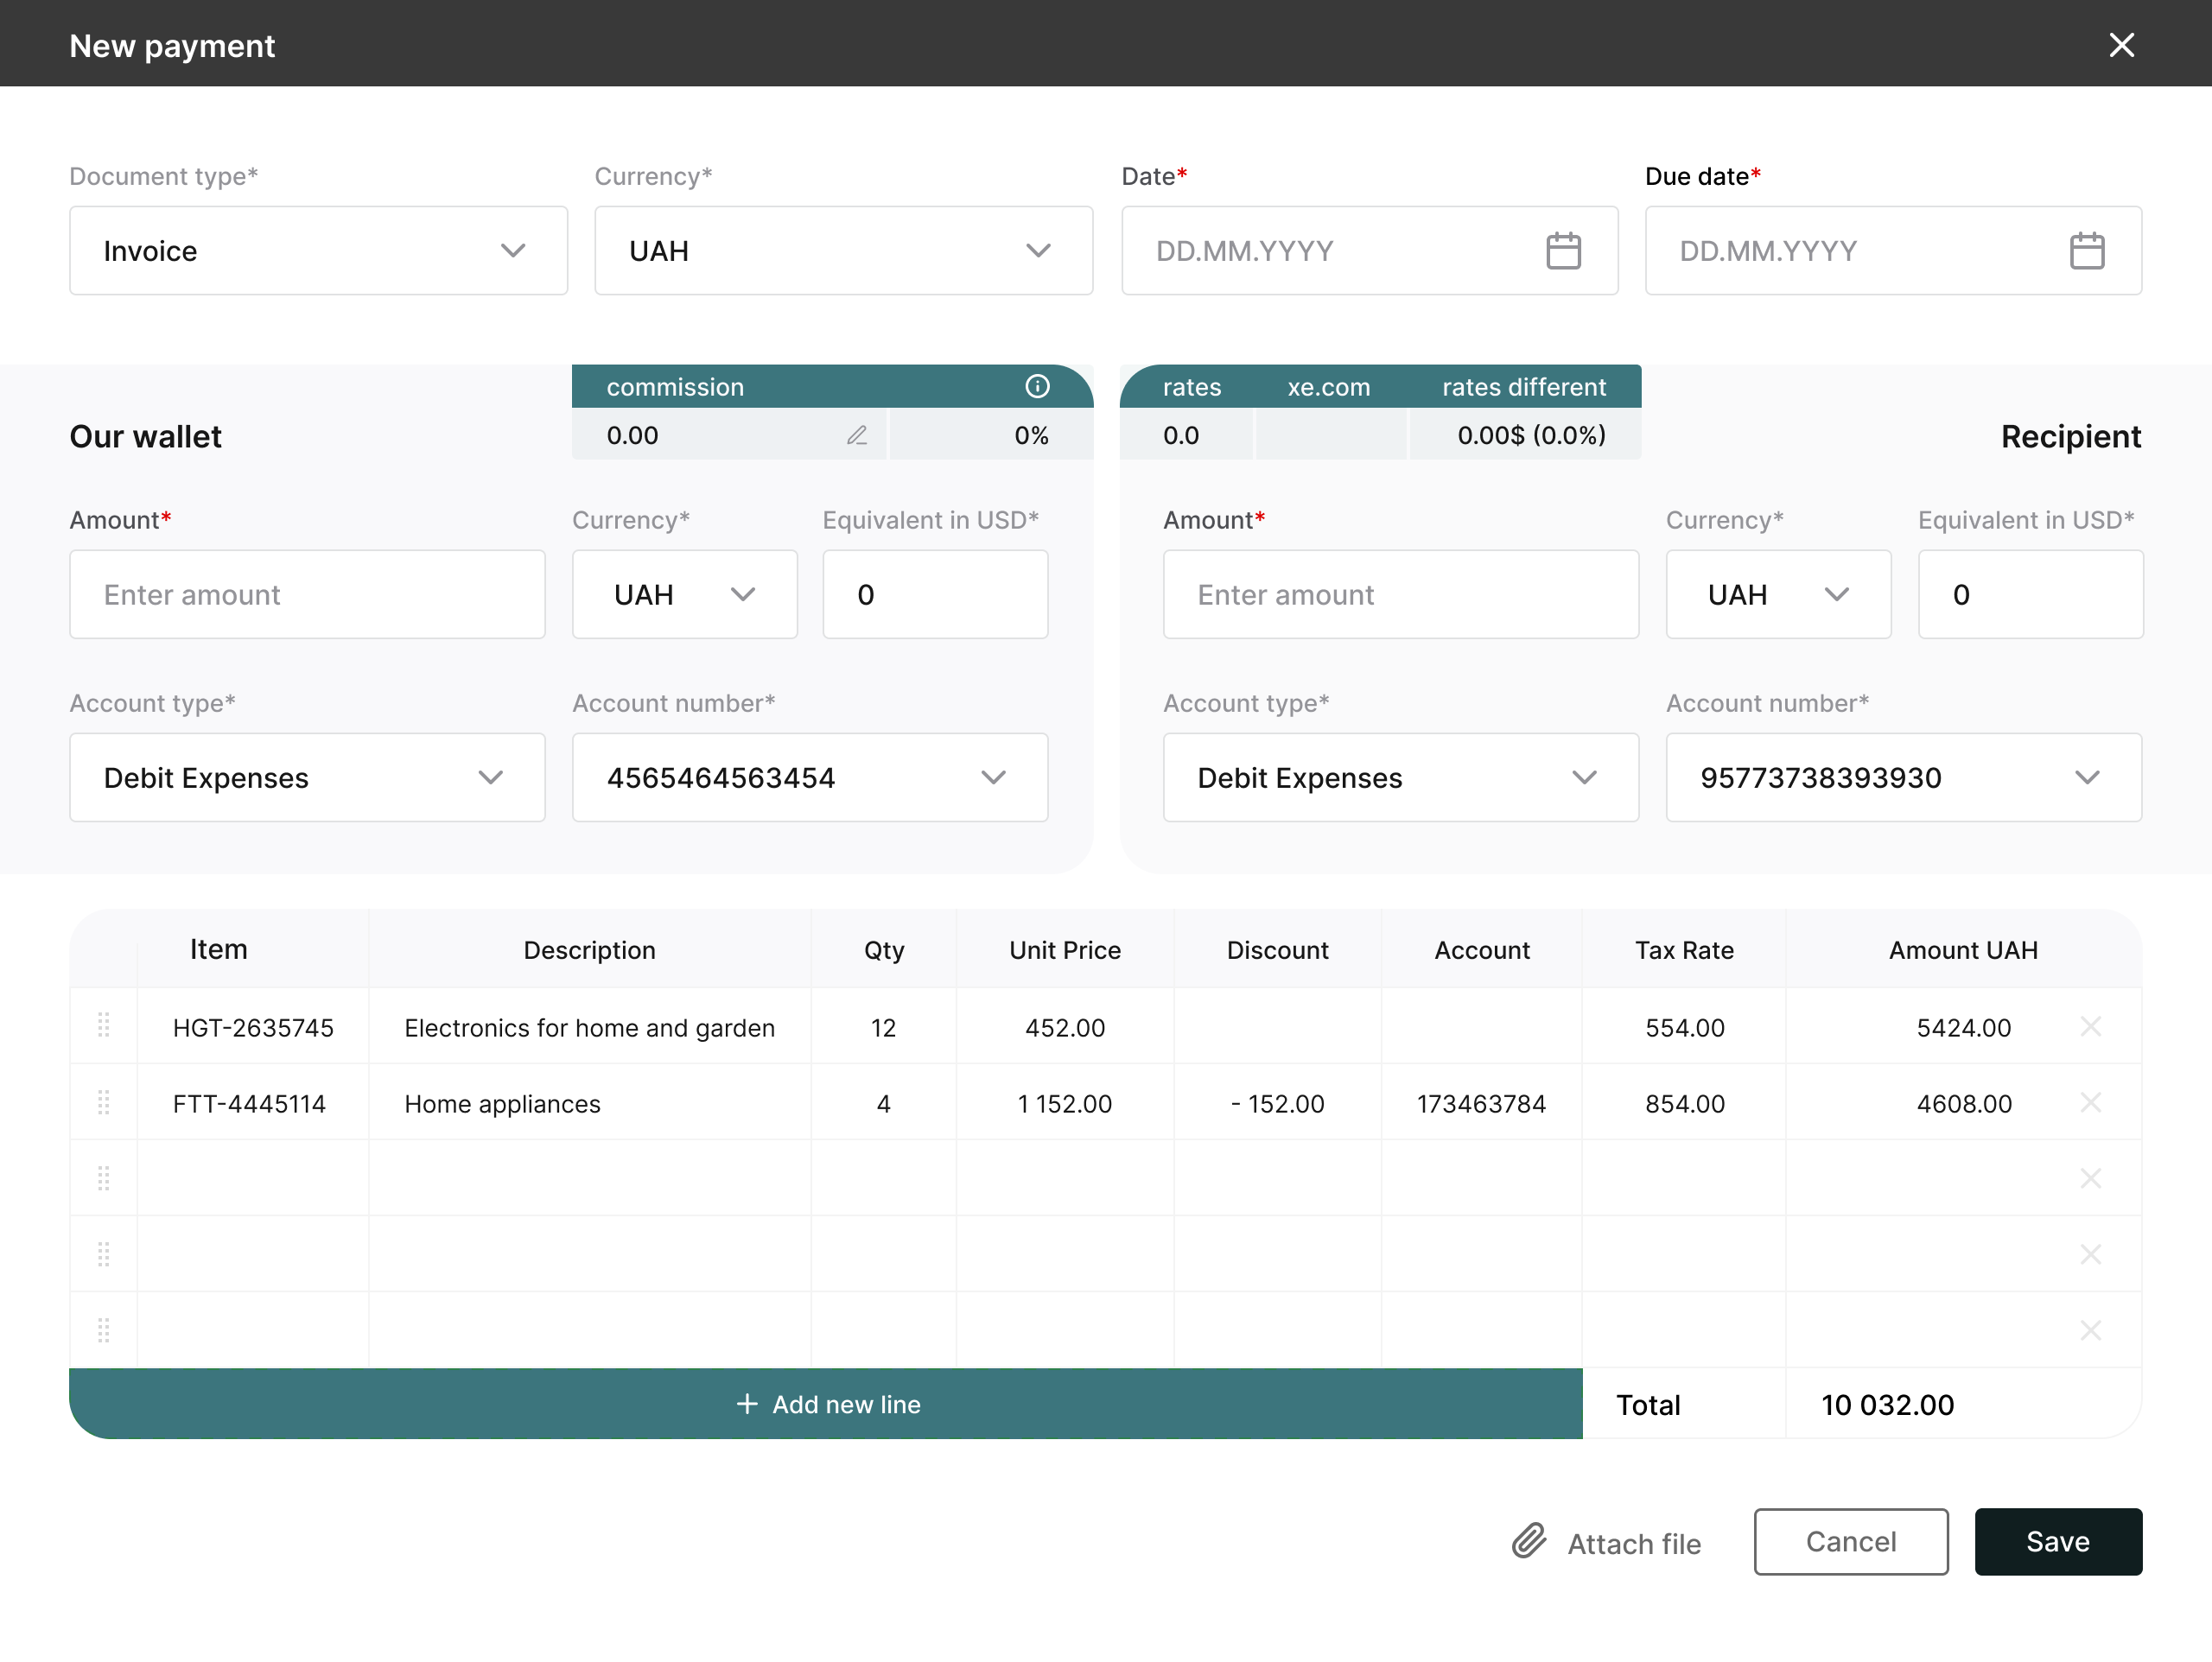
Task: Open Our wallet Account number 4565464563454 dropdown
Action: click(x=810, y=777)
